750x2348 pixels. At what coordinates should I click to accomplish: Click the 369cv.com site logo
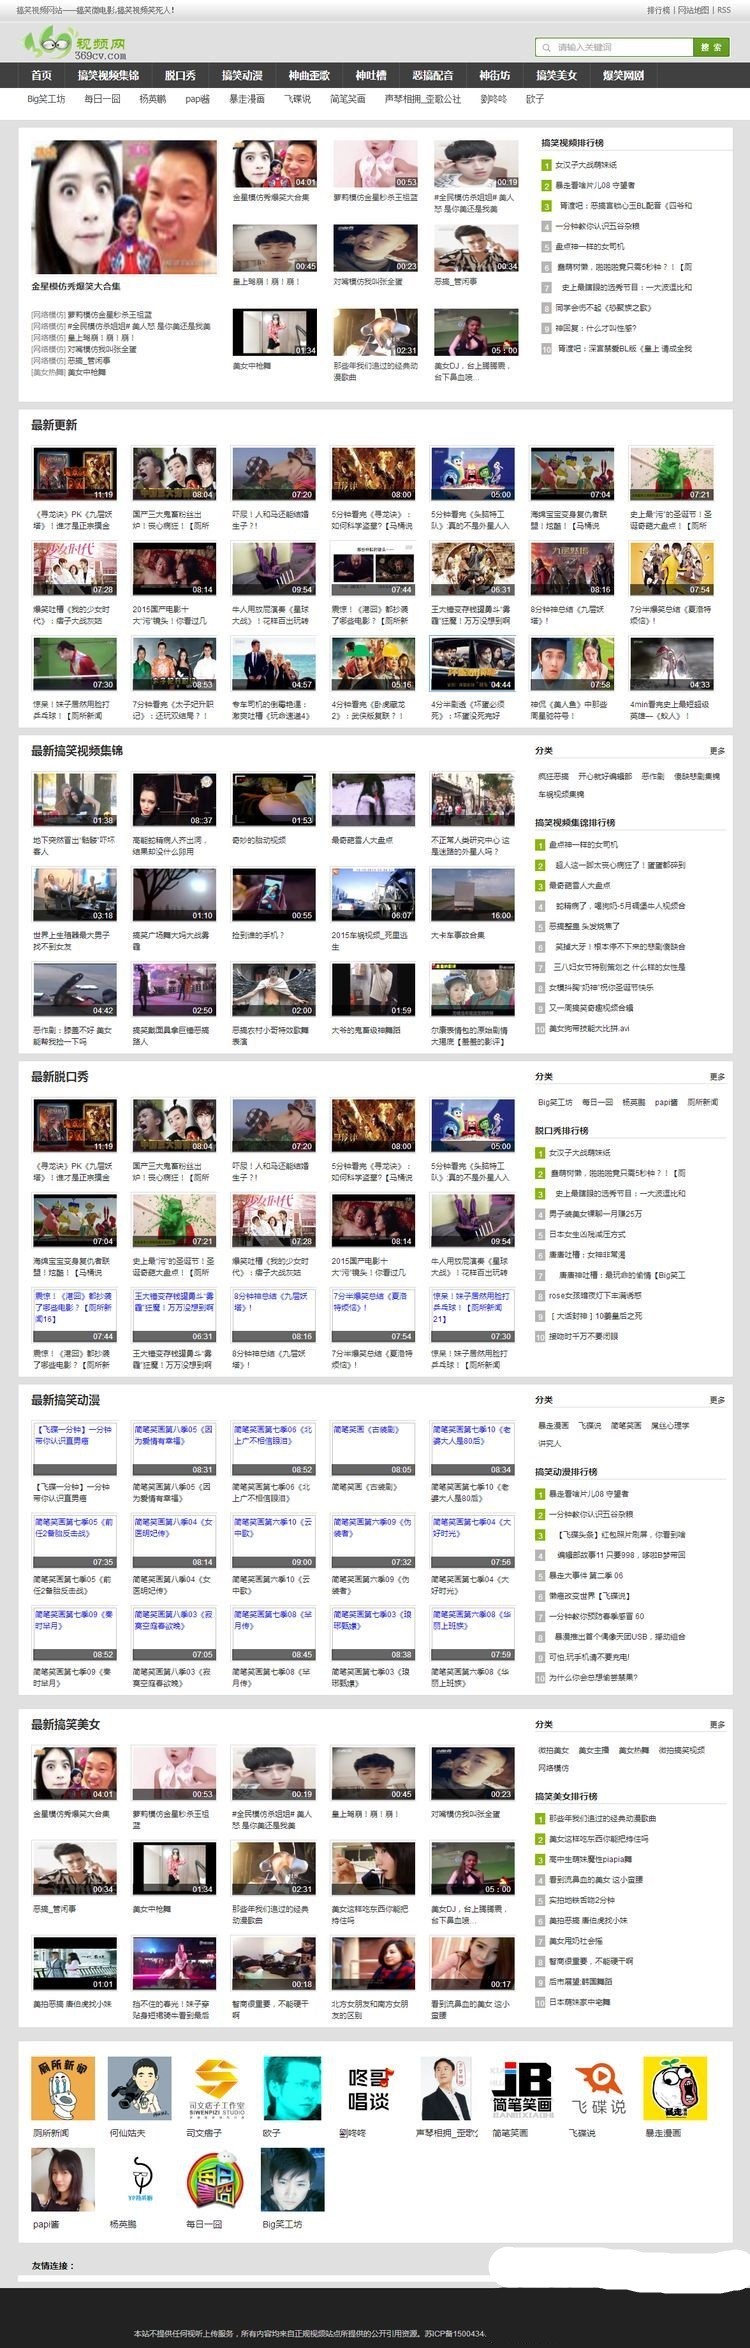pyautogui.click(x=77, y=44)
